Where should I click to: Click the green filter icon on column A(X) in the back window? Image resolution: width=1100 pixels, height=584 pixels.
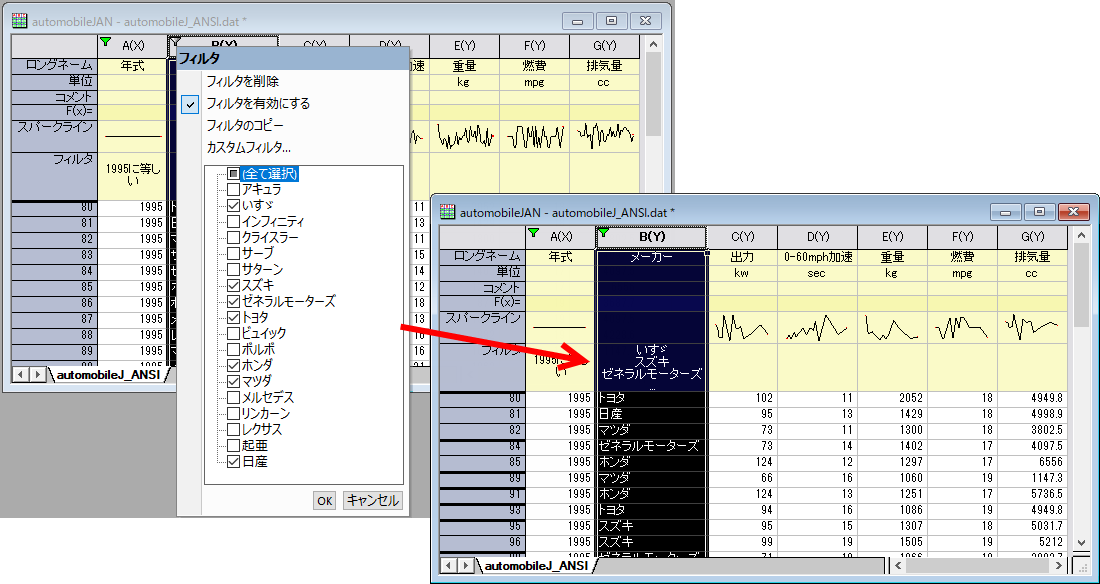[x=106, y=42]
